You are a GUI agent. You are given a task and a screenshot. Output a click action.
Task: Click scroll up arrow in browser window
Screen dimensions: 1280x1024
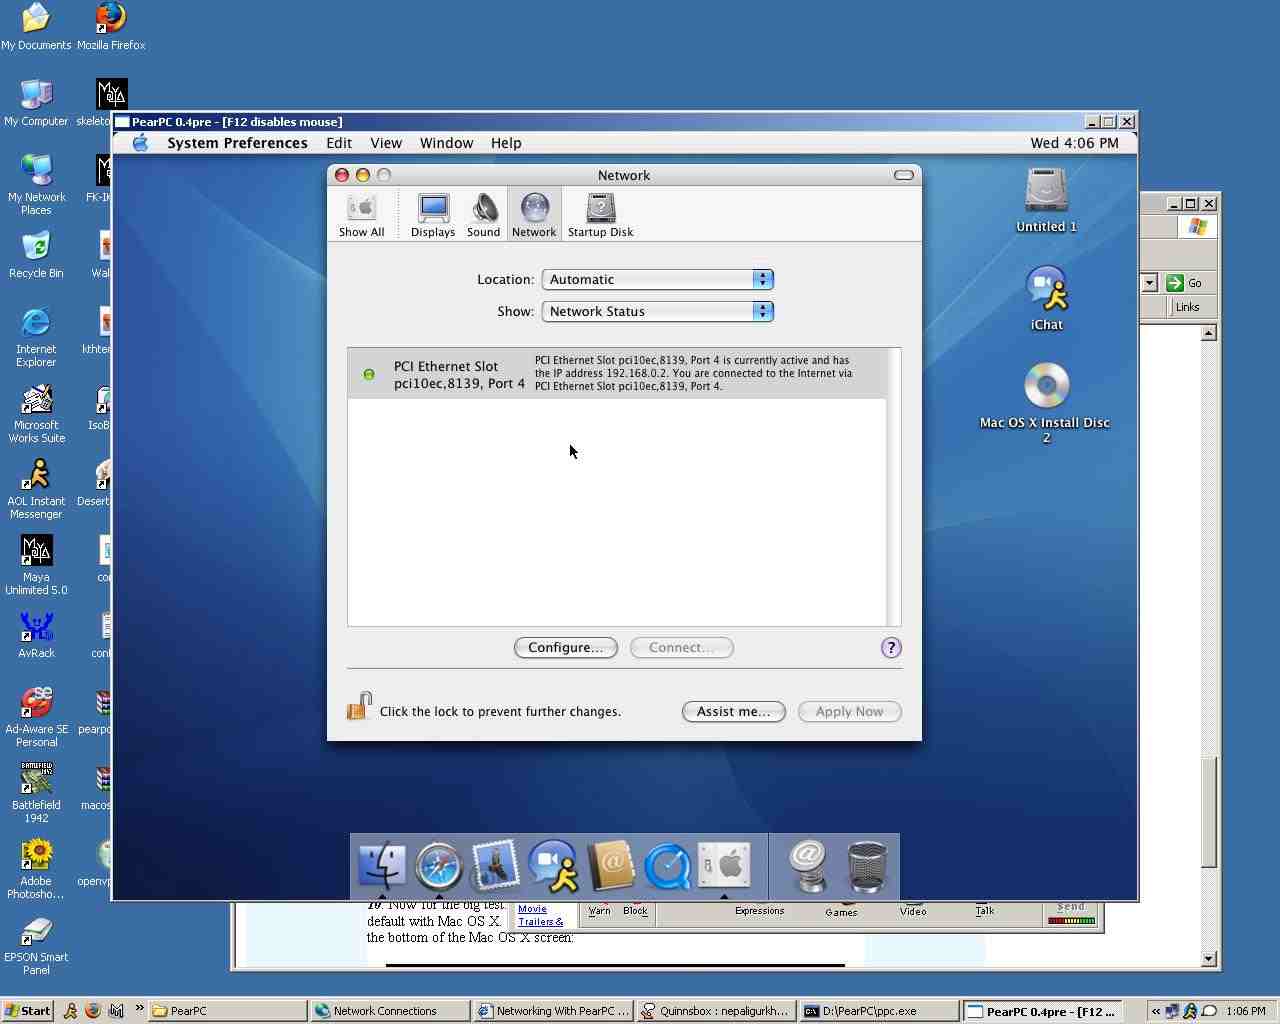[1209, 333]
